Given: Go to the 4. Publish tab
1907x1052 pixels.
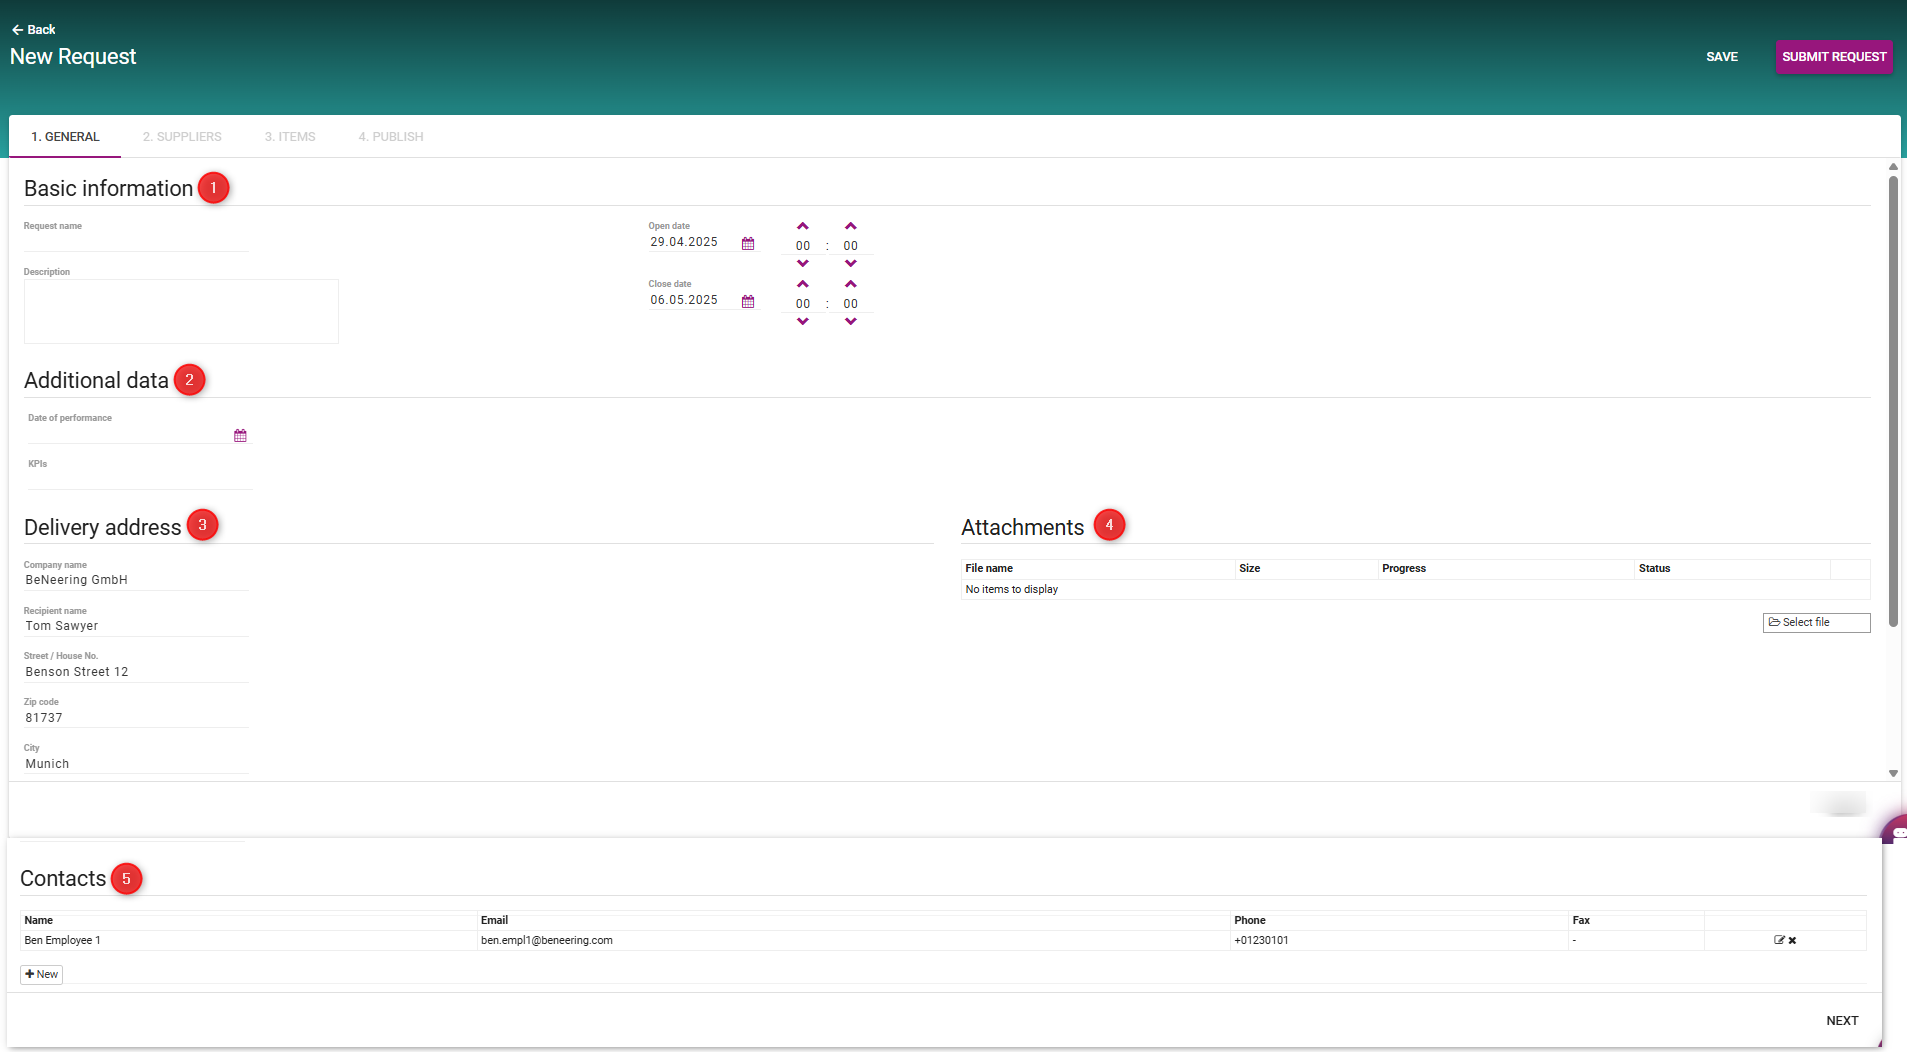Looking at the screenshot, I should (391, 137).
